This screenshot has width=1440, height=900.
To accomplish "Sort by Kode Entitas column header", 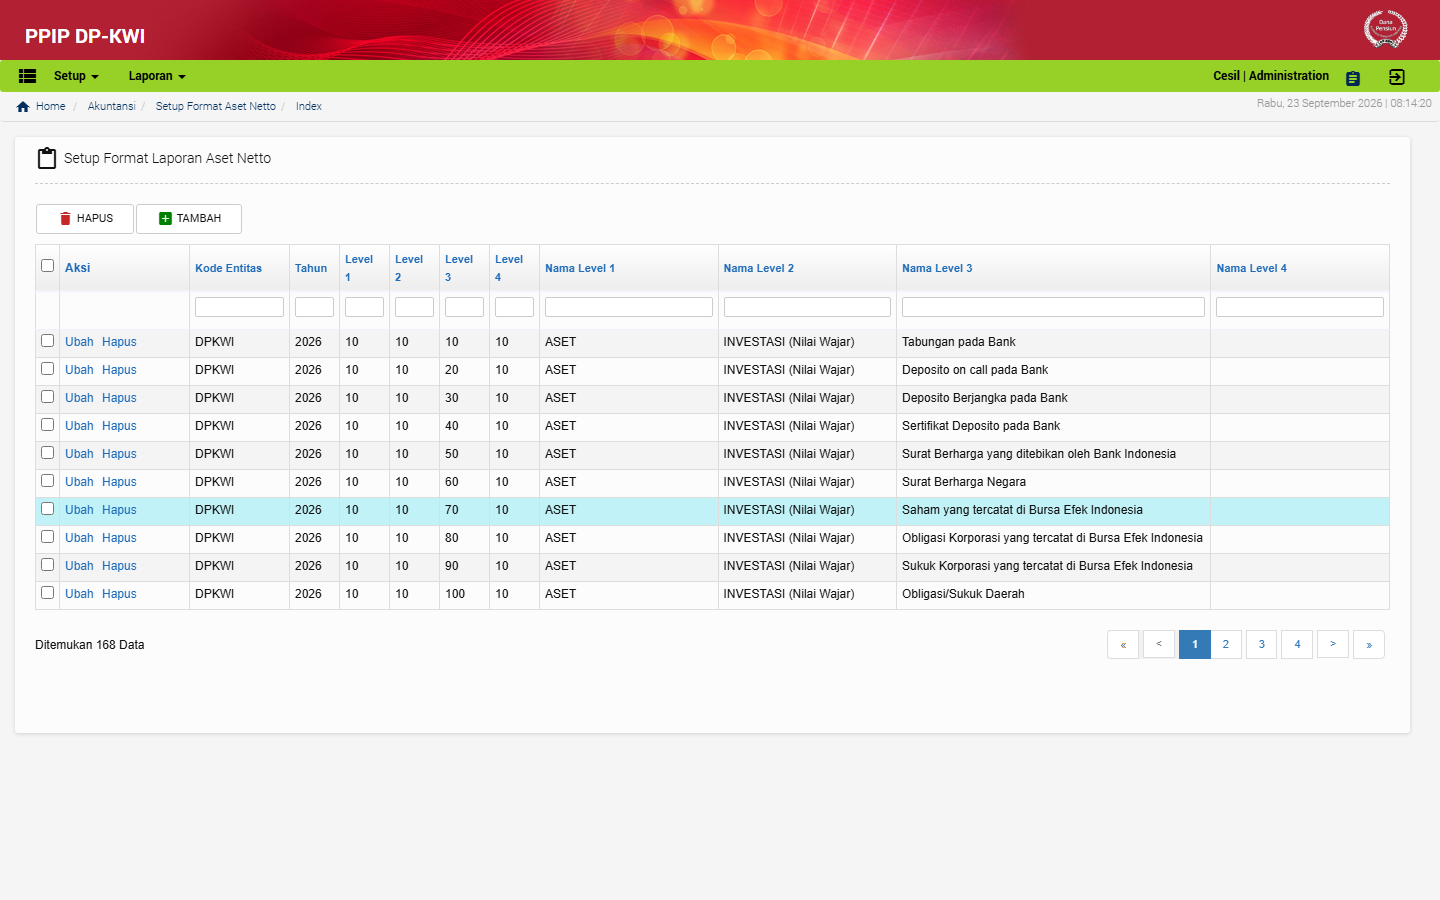I will coord(228,268).
